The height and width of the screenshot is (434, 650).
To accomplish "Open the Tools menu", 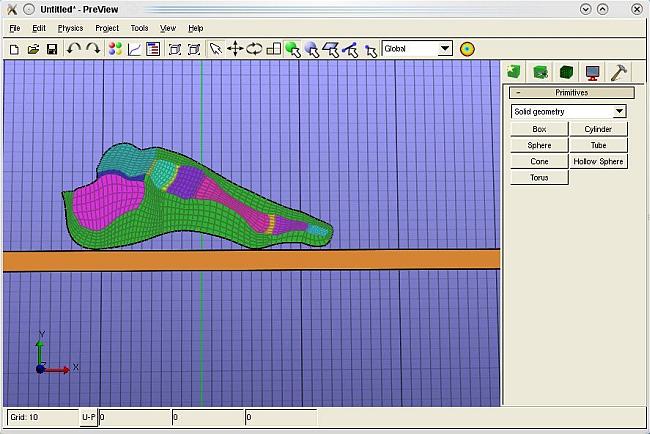I will (x=139, y=28).
